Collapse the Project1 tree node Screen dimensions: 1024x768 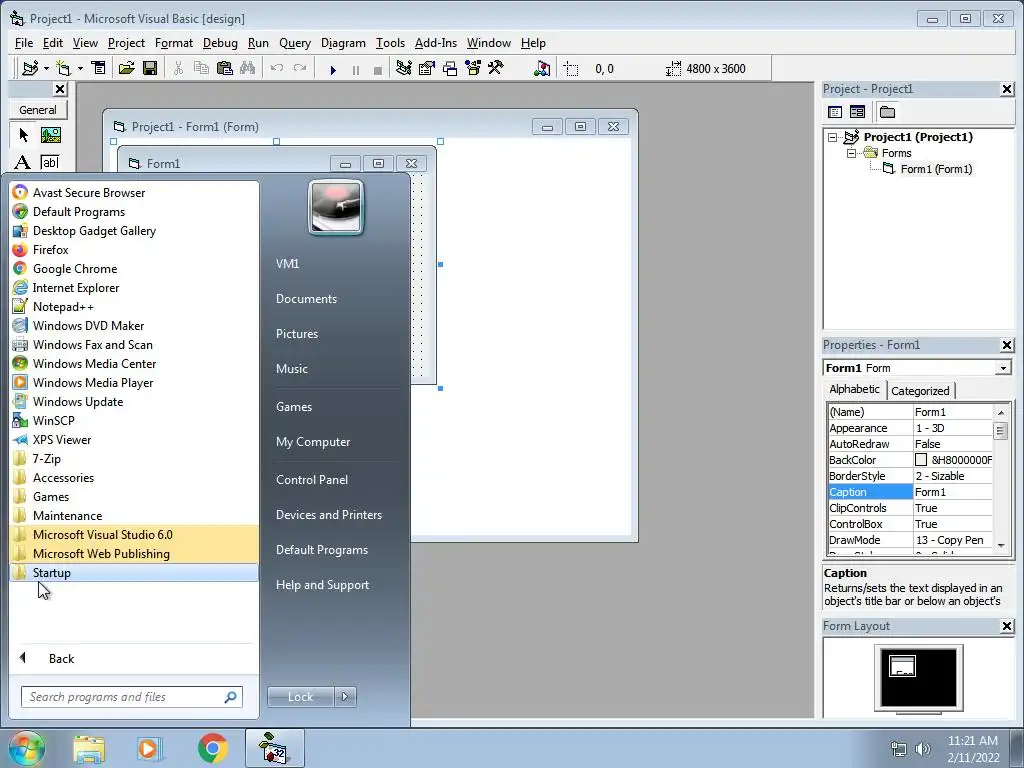[x=833, y=137]
